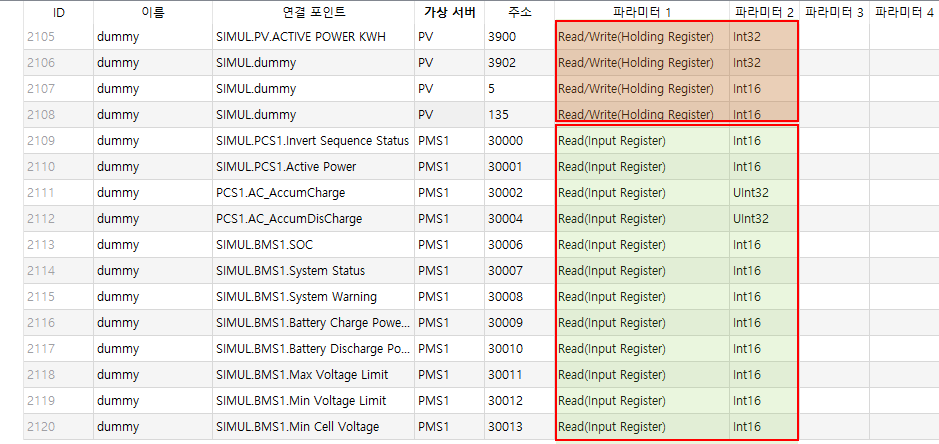The image size is (939, 444).
Task: Select the SIMUL.BMS1.SOC cell
Action: coord(263,245)
